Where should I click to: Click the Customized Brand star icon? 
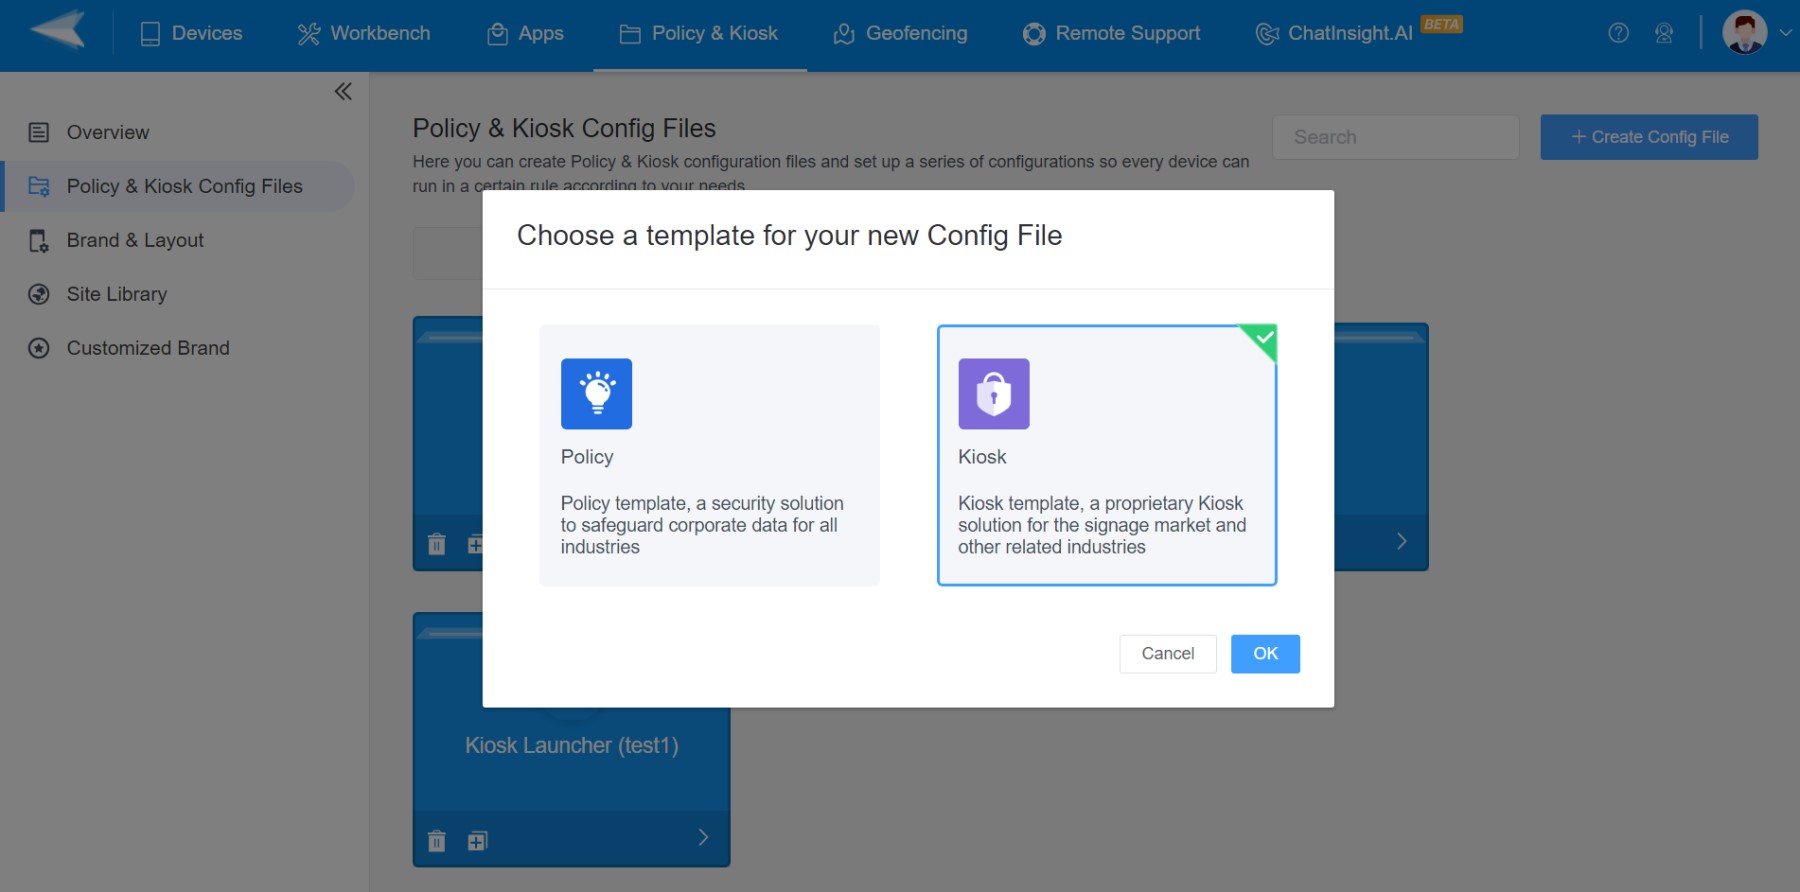click(39, 348)
